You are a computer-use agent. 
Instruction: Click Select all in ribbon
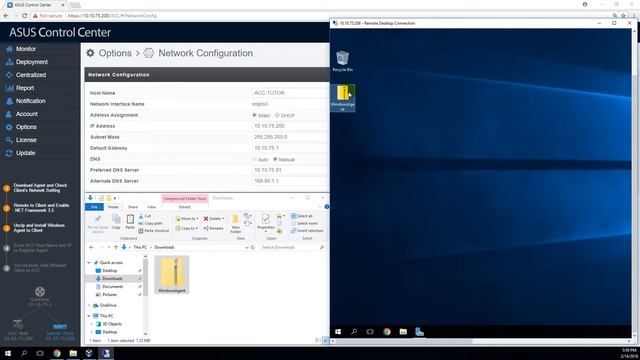(x=302, y=216)
